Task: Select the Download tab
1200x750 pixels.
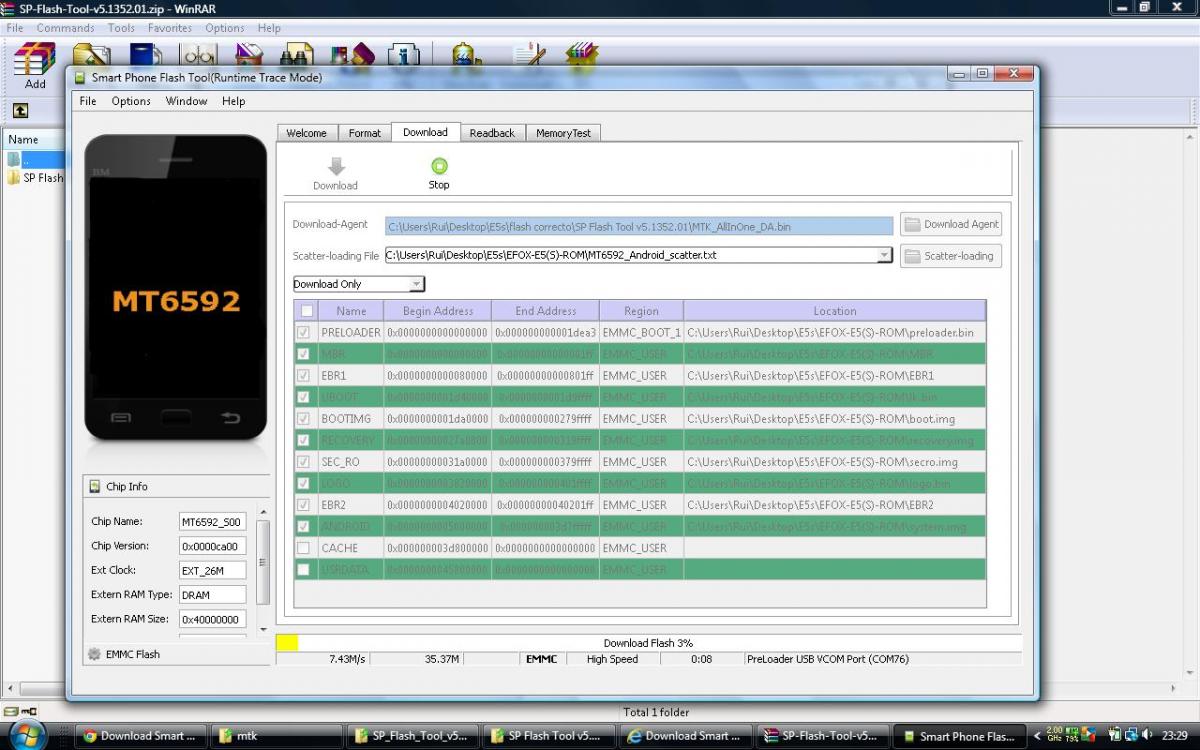Action: [x=425, y=132]
